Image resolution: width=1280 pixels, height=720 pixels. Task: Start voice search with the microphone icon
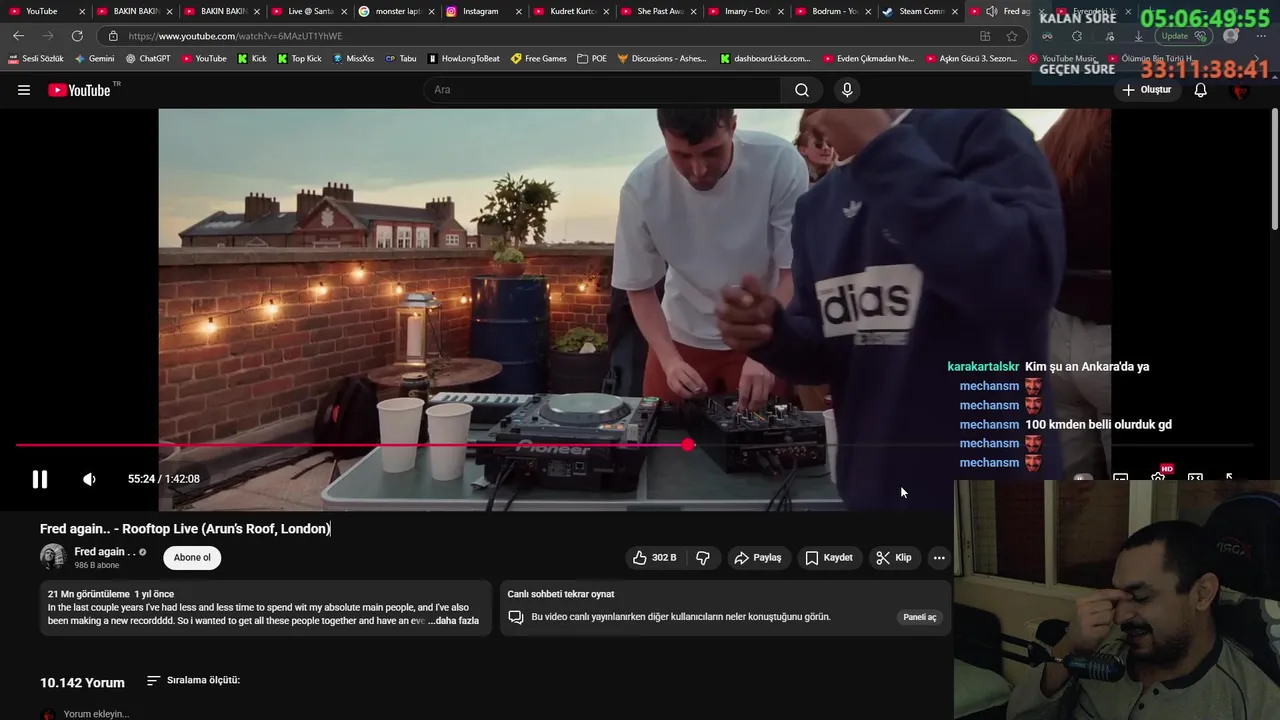pos(847,90)
